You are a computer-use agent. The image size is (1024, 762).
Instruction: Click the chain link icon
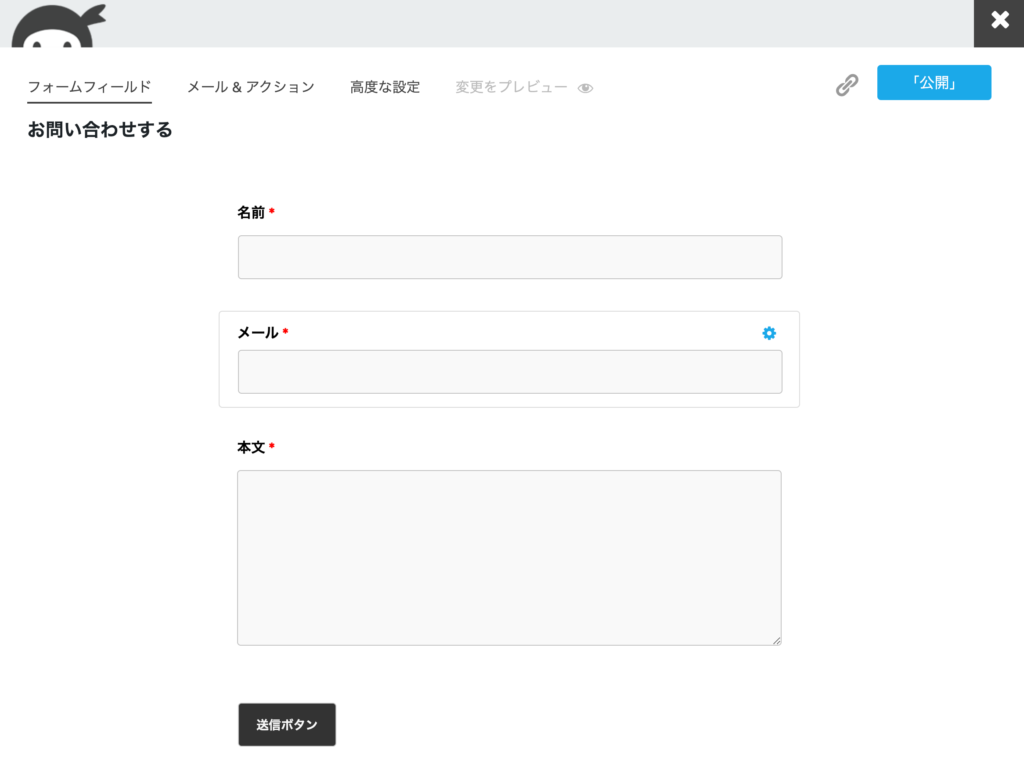847,85
